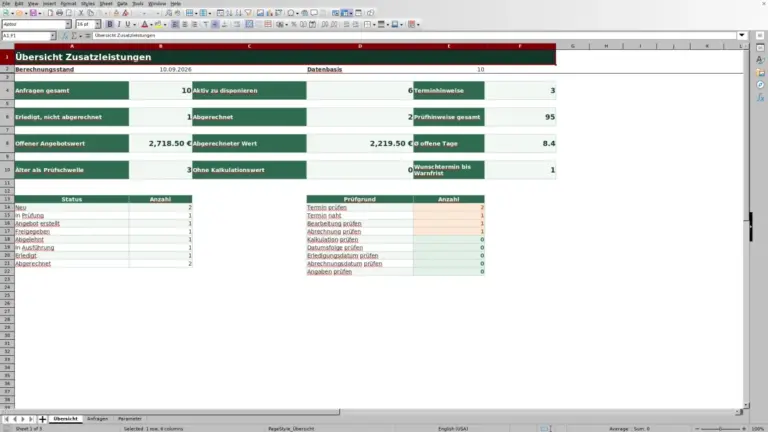Click PageStyle_Übersicht in status bar
This screenshot has width=768, height=432.
click(291, 429)
